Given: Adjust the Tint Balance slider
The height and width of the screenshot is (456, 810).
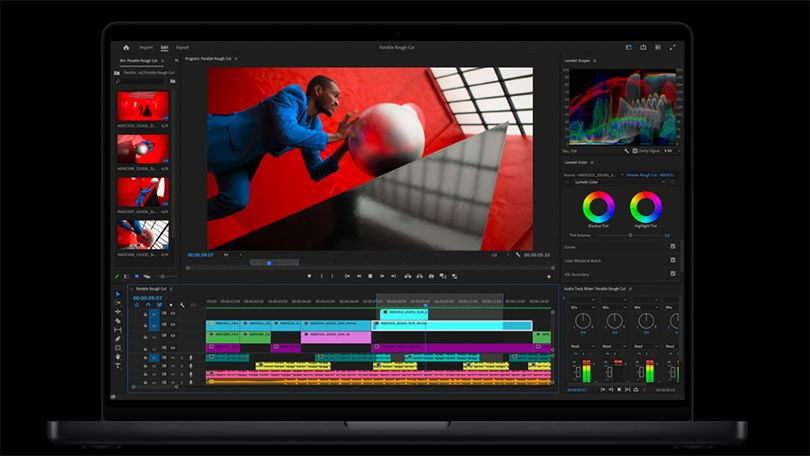Looking at the screenshot, I should coord(630,235).
